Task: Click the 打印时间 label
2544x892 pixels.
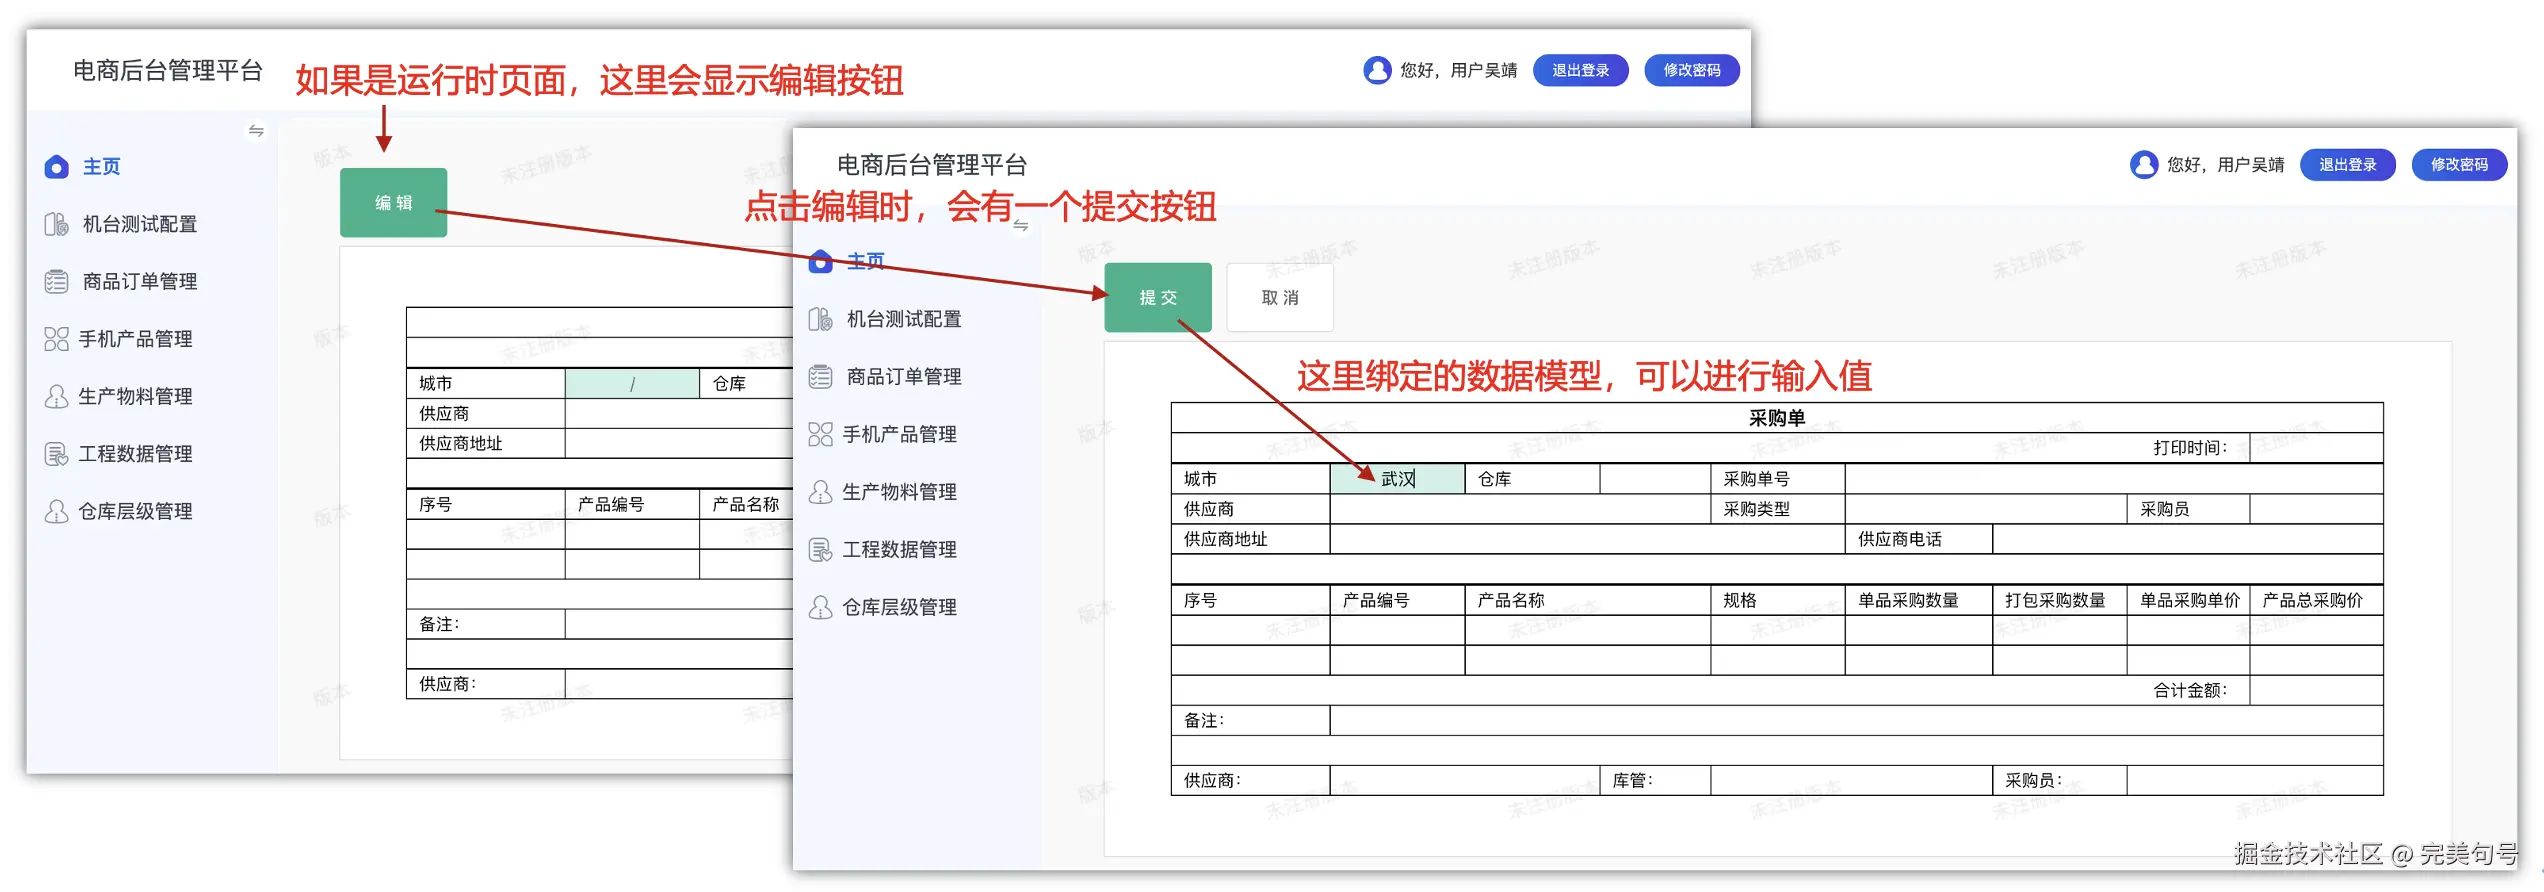Action: pos(2190,448)
